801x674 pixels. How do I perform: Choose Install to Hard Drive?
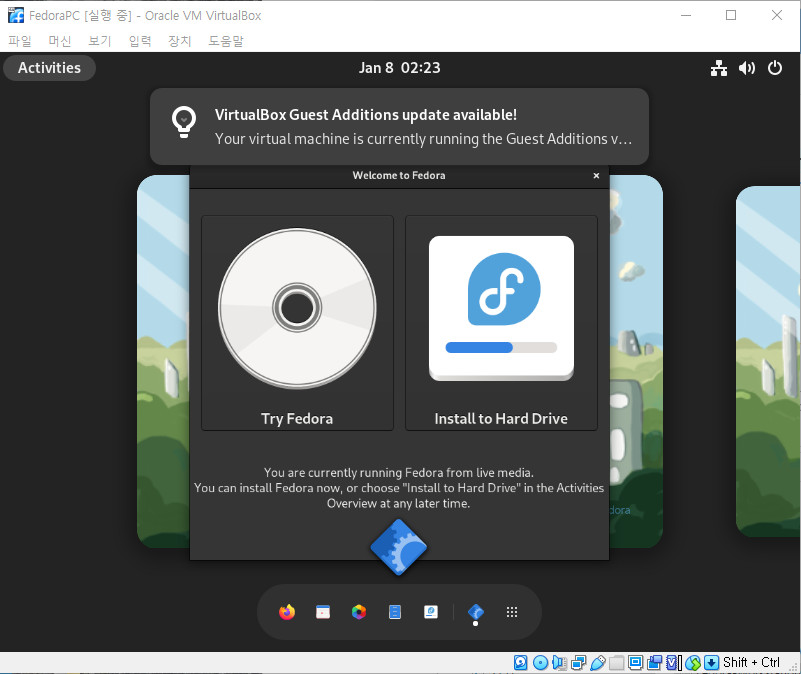pyautogui.click(x=501, y=323)
